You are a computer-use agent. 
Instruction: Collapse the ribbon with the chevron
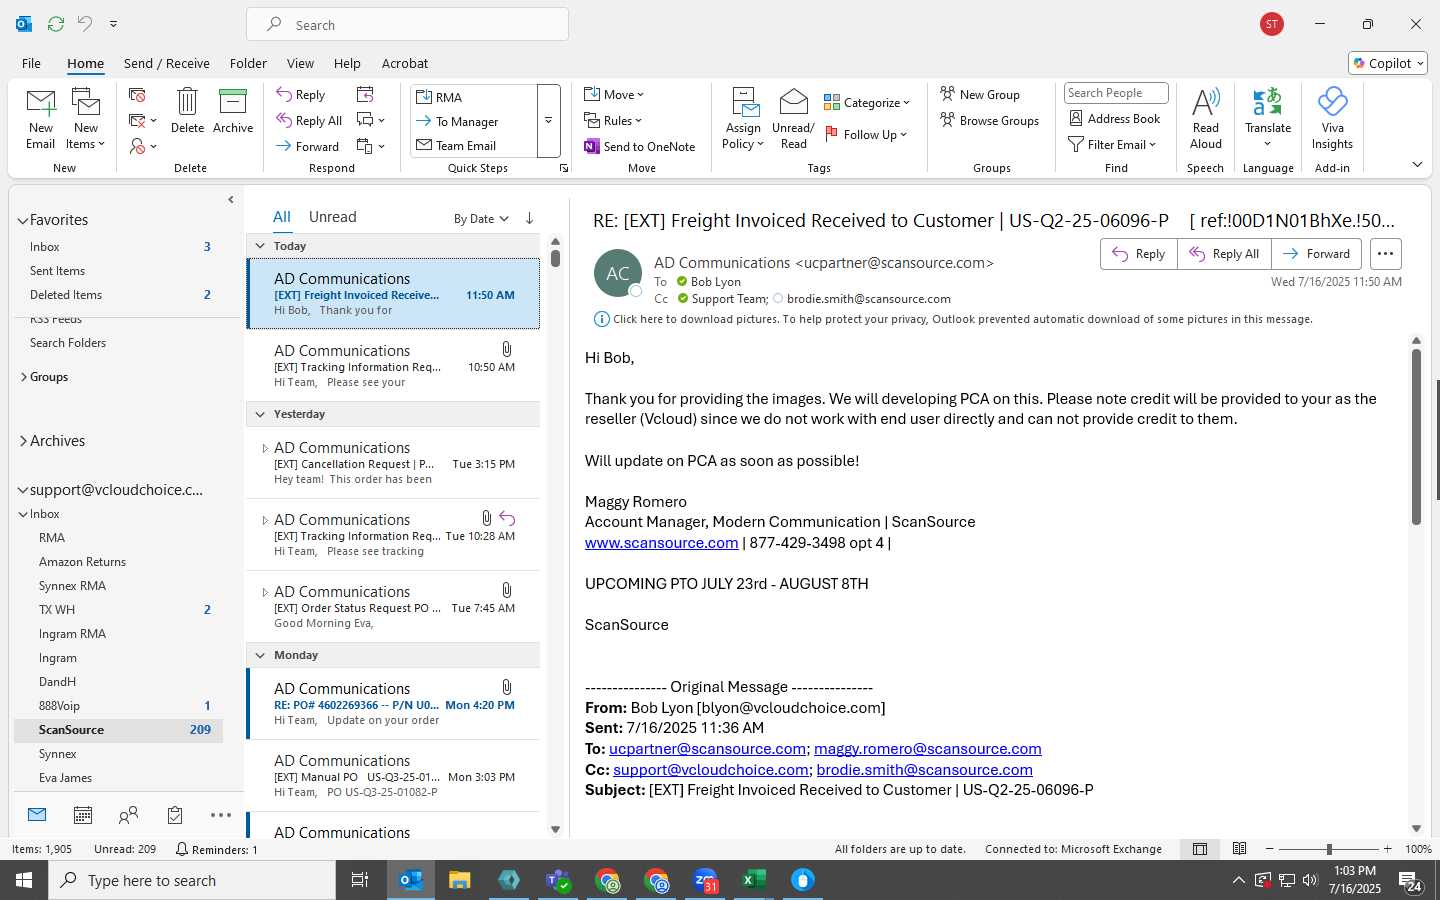point(1417,164)
